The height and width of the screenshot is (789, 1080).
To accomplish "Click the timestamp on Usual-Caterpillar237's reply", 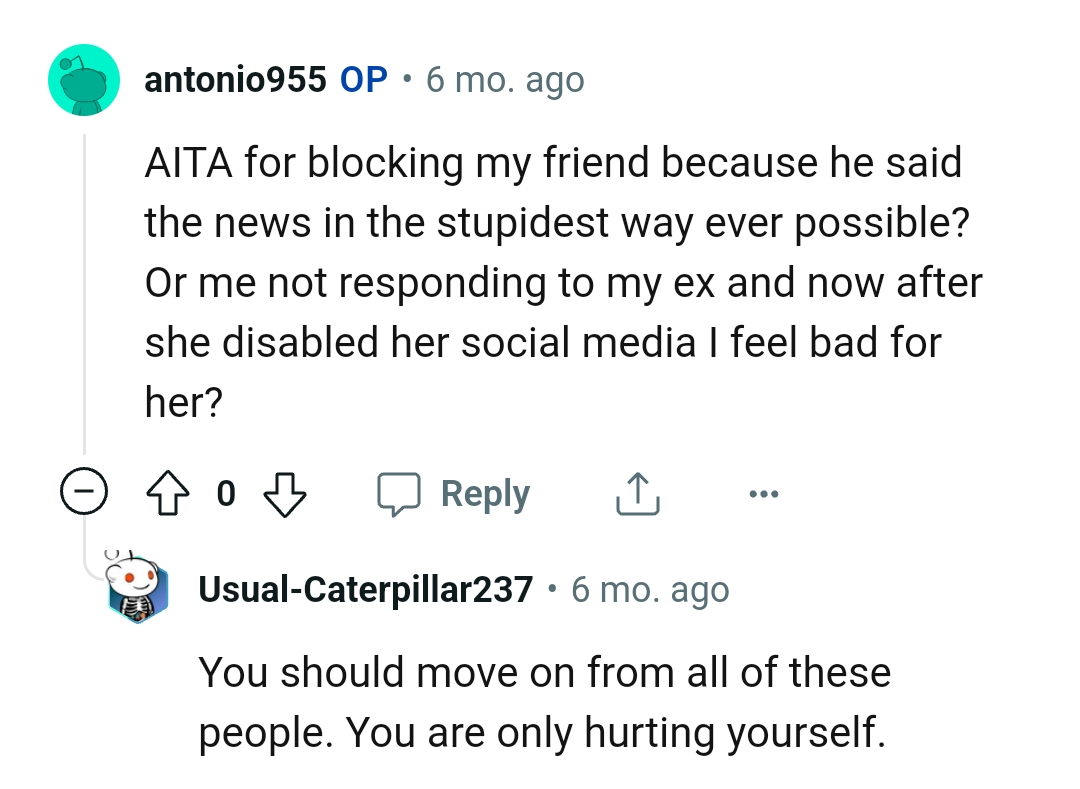I will tap(651, 589).
